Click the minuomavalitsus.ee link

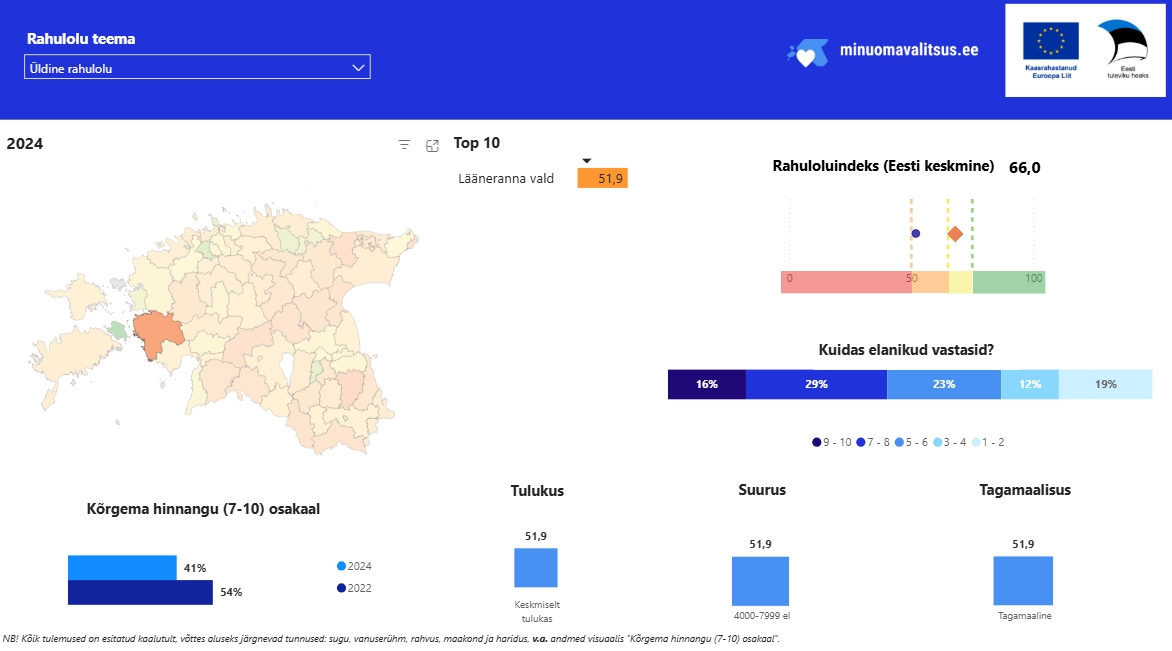click(909, 50)
